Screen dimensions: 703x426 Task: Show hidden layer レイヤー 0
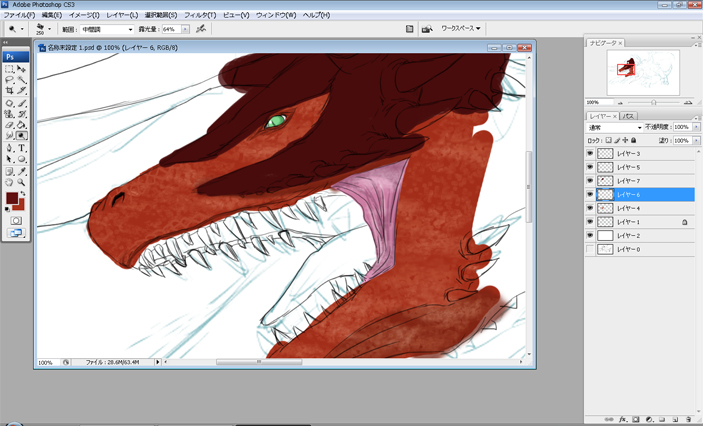click(x=590, y=249)
